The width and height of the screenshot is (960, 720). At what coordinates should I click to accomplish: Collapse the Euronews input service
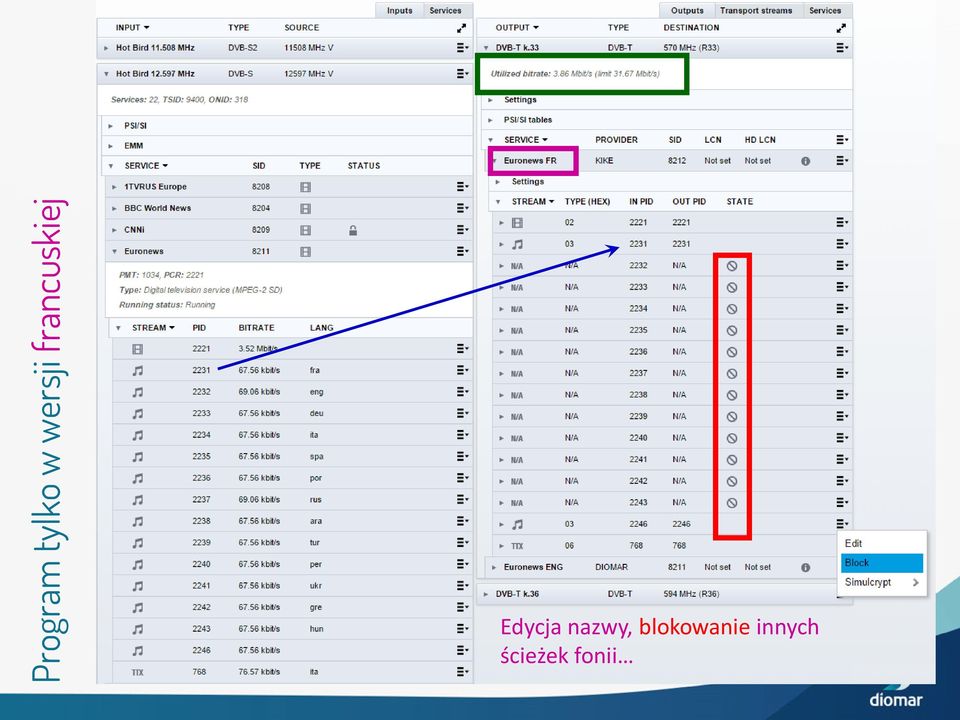pos(114,252)
